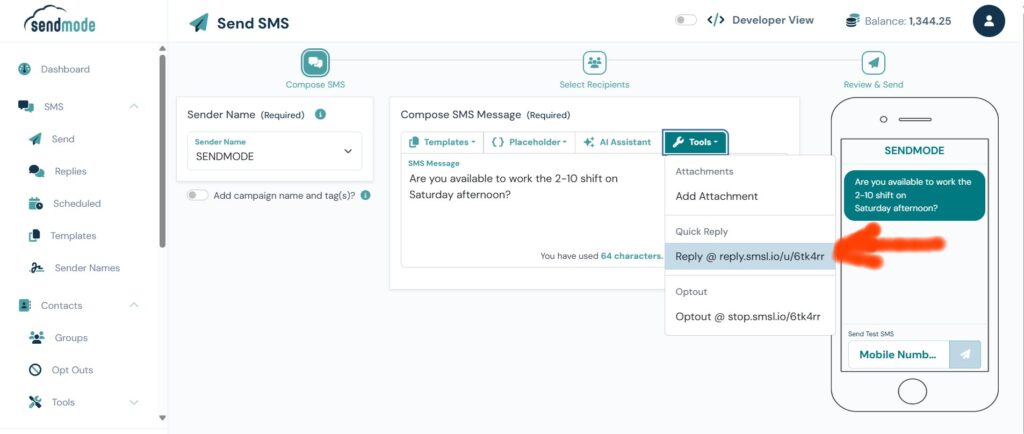Click the Developer View label

click(x=773, y=20)
